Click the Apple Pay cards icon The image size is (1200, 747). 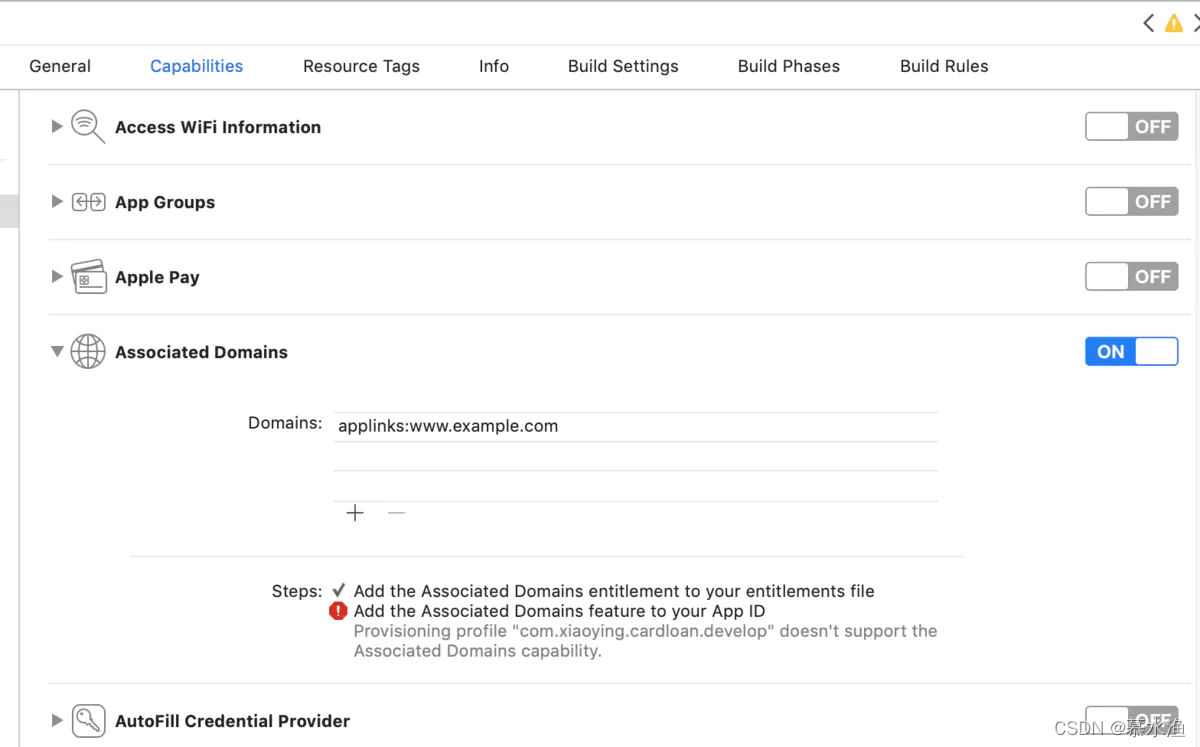point(88,277)
